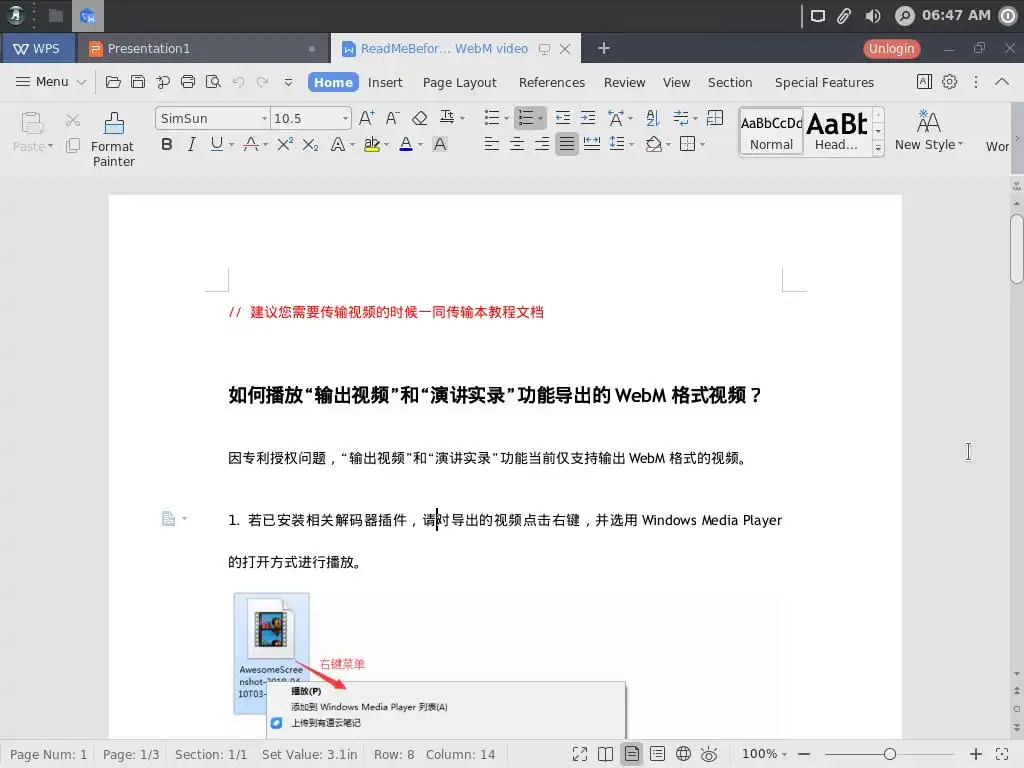This screenshot has height=768, width=1024.
Task: Apply Superscript formatting
Action: pos(285,144)
